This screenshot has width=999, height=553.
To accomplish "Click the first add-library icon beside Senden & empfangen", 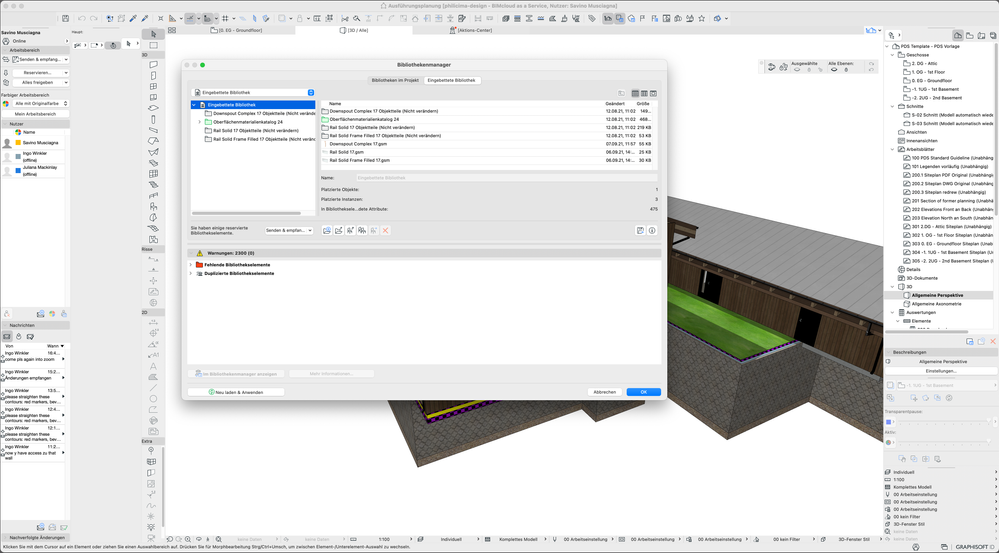I will [x=326, y=230].
